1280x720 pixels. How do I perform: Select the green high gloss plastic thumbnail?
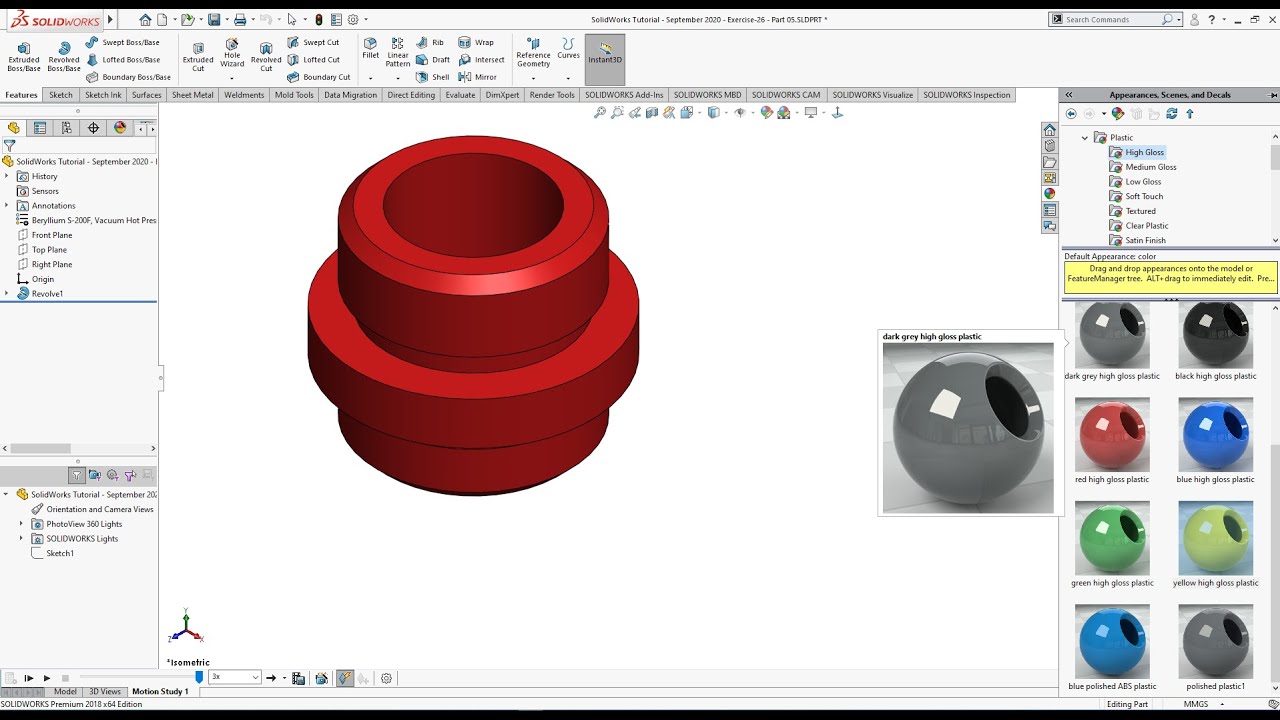1112,539
